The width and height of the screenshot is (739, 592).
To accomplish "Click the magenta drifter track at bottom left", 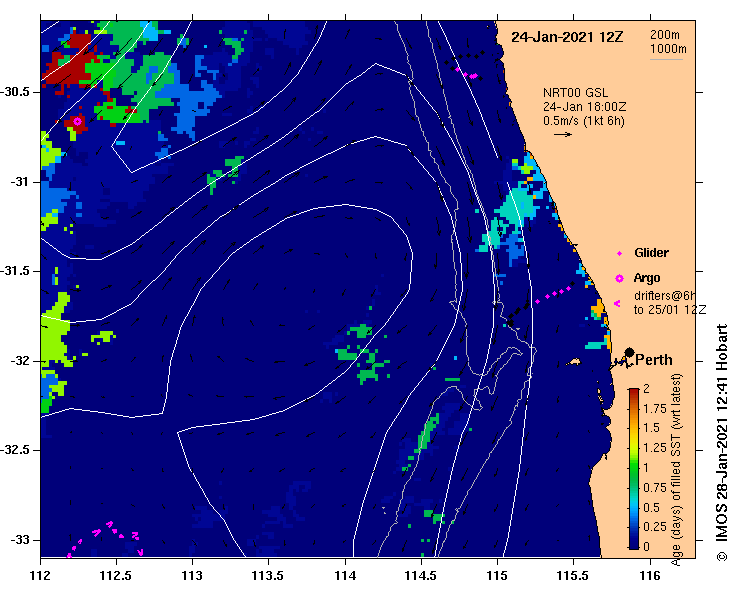I will point(106,539).
